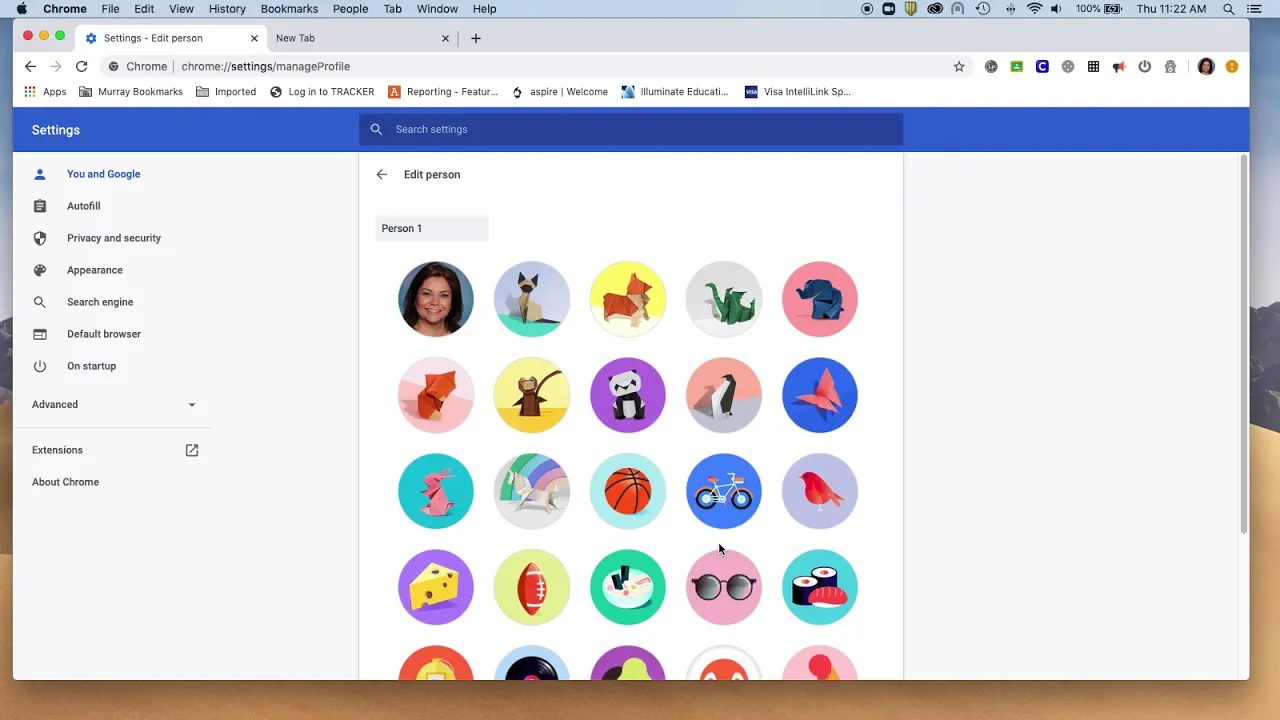The height and width of the screenshot is (720, 1280).
Task: Reload the current page
Action: click(x=82, y=66)
